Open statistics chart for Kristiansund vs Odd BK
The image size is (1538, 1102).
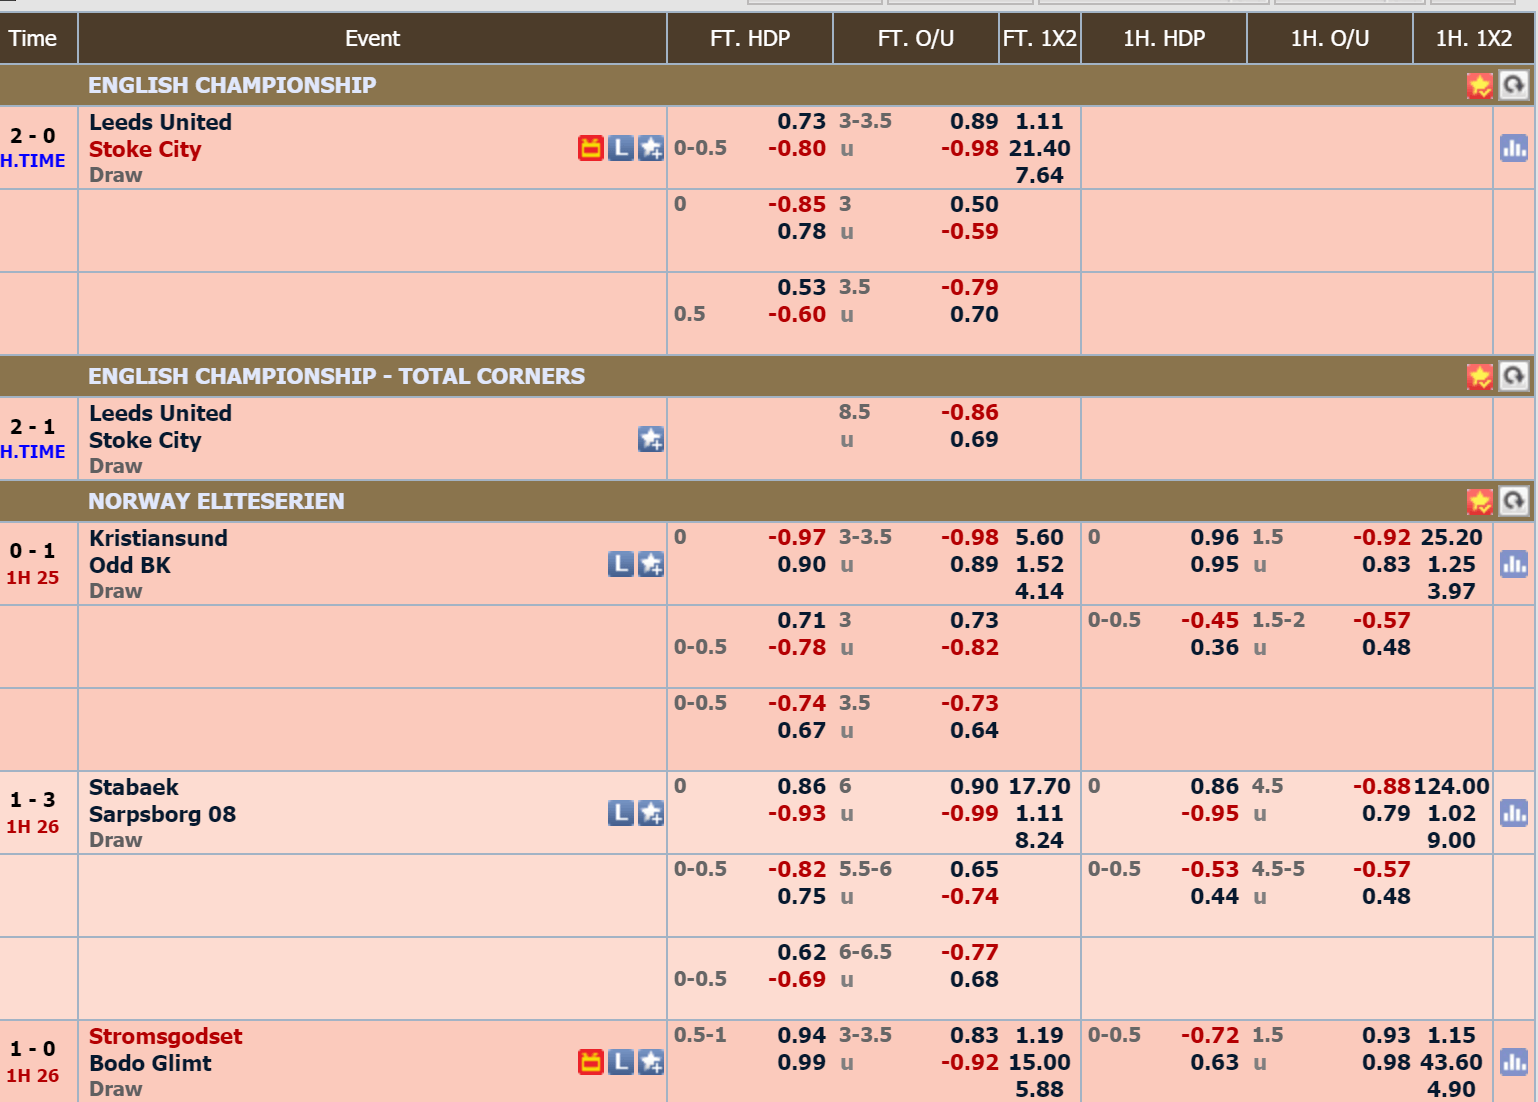[1514, 564]
